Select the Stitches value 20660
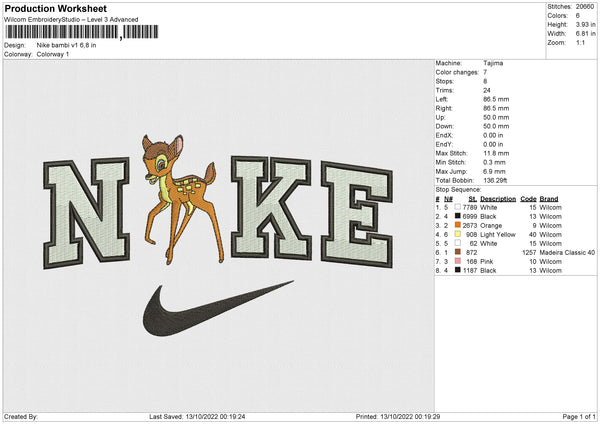The width and height of the screenshot is (600, 424). coord(585,7)
